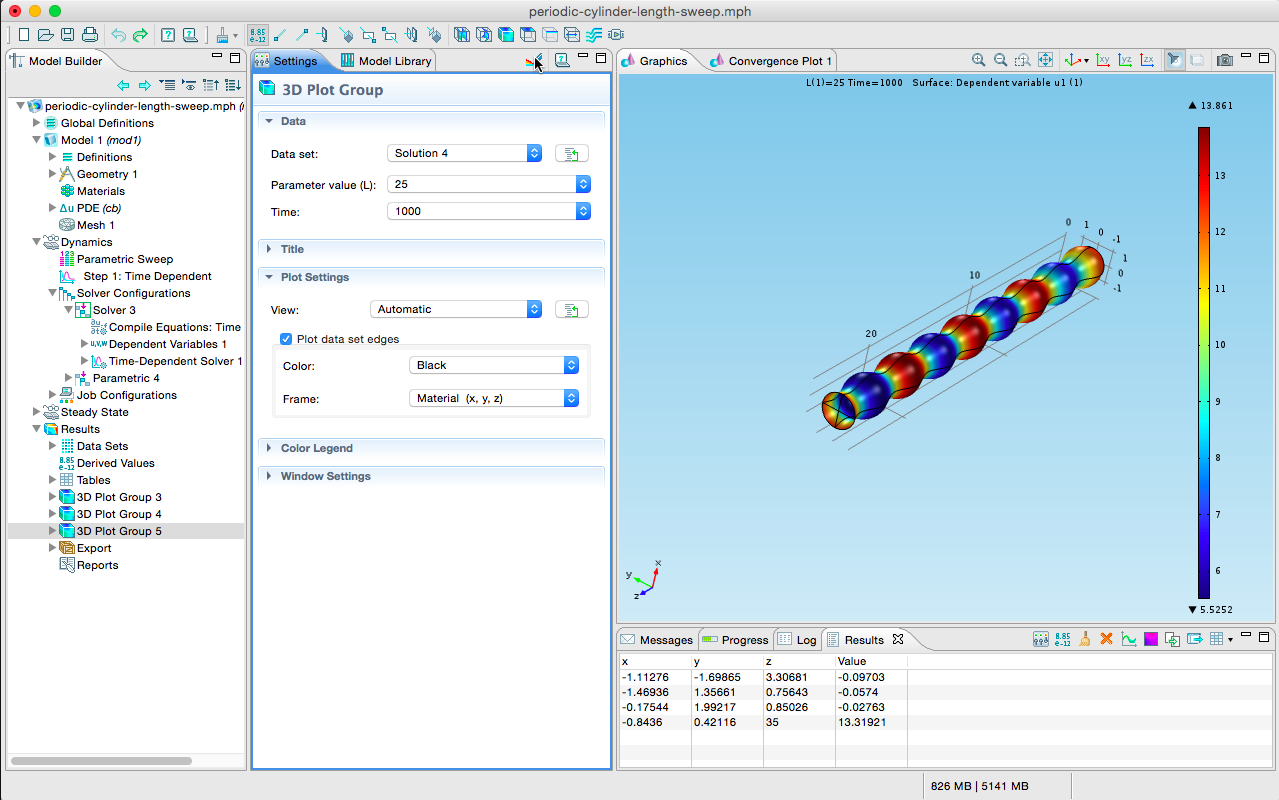Screen dimensions: 1279x800
Task: Open the Data set dropdown
Action: pyautogui.click(x=465, y=153)
